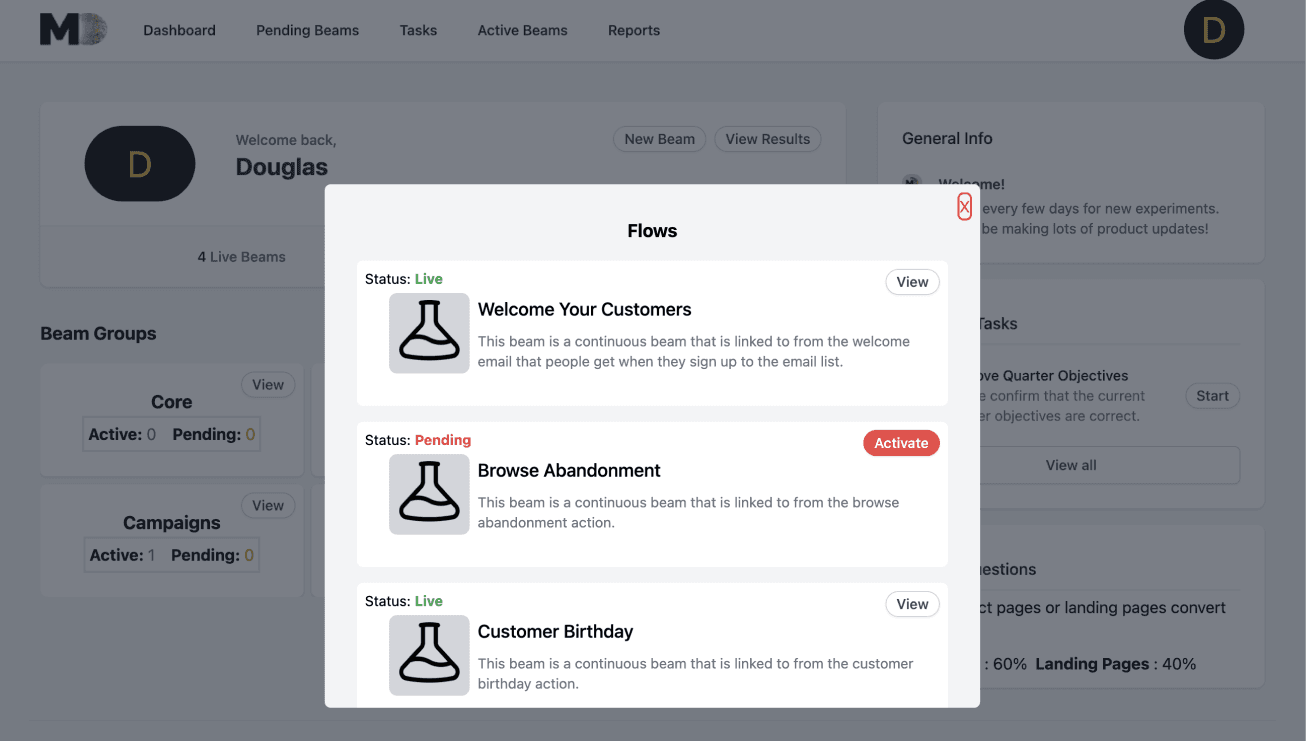Open the user avatar in top-right corner
Screen dimensions: 1306x741
click(1213, 30)
